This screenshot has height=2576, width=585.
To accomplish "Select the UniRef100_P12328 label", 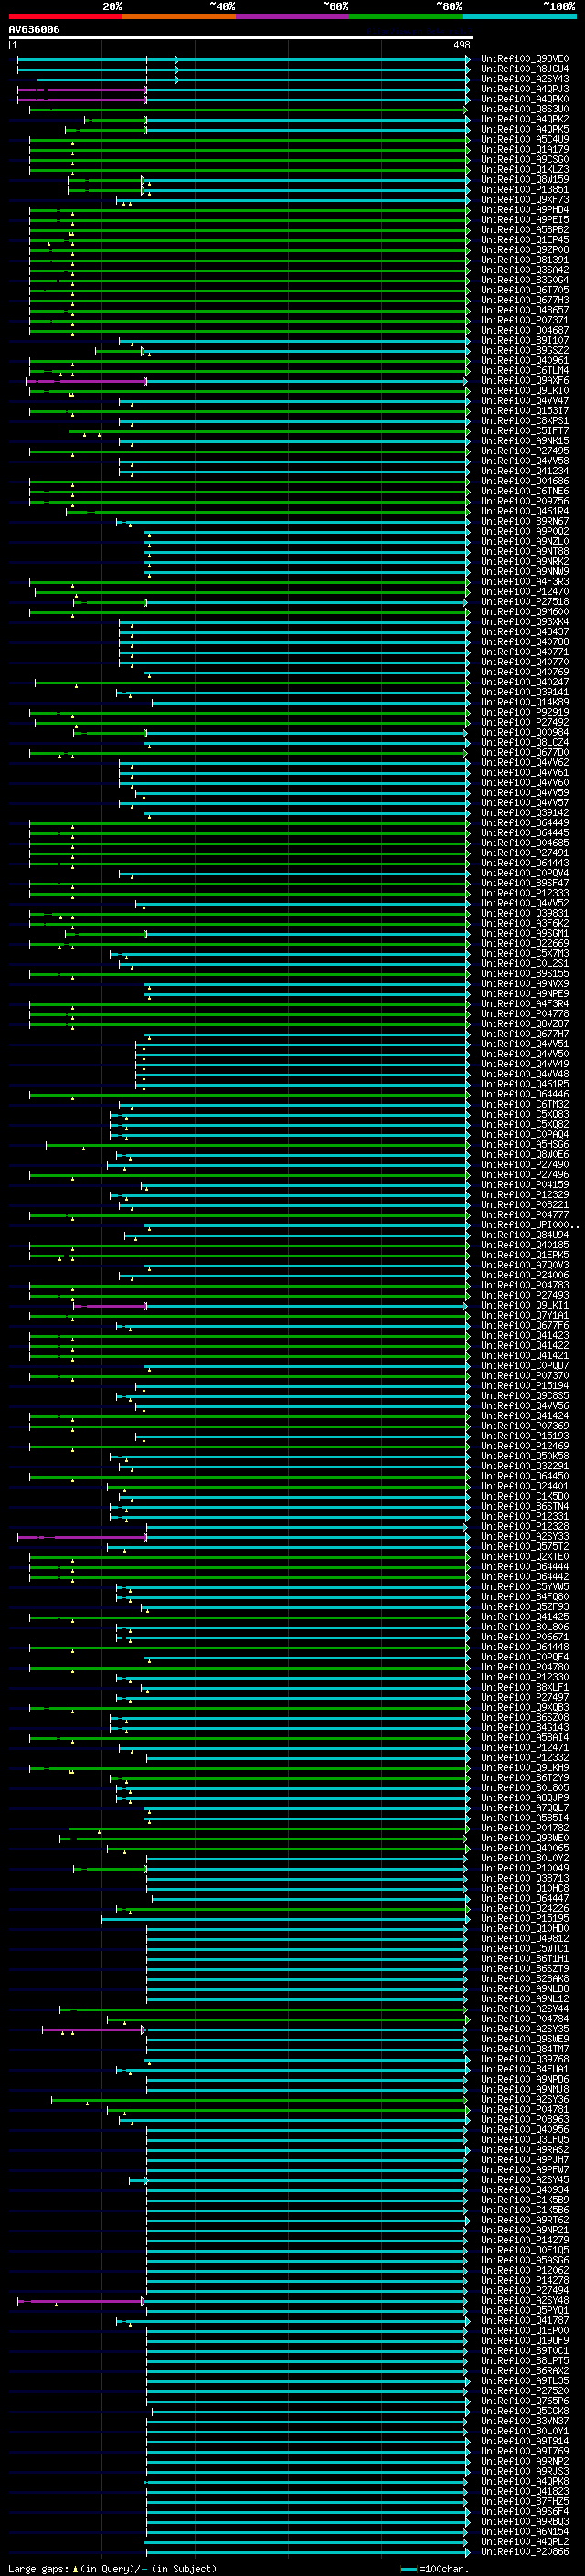I will pyautogui.click(x=524, y=1527).
